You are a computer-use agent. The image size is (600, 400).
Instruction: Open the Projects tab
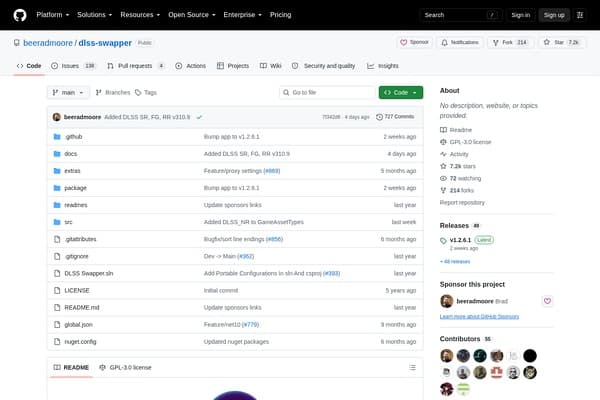click(x=233, y=66)
